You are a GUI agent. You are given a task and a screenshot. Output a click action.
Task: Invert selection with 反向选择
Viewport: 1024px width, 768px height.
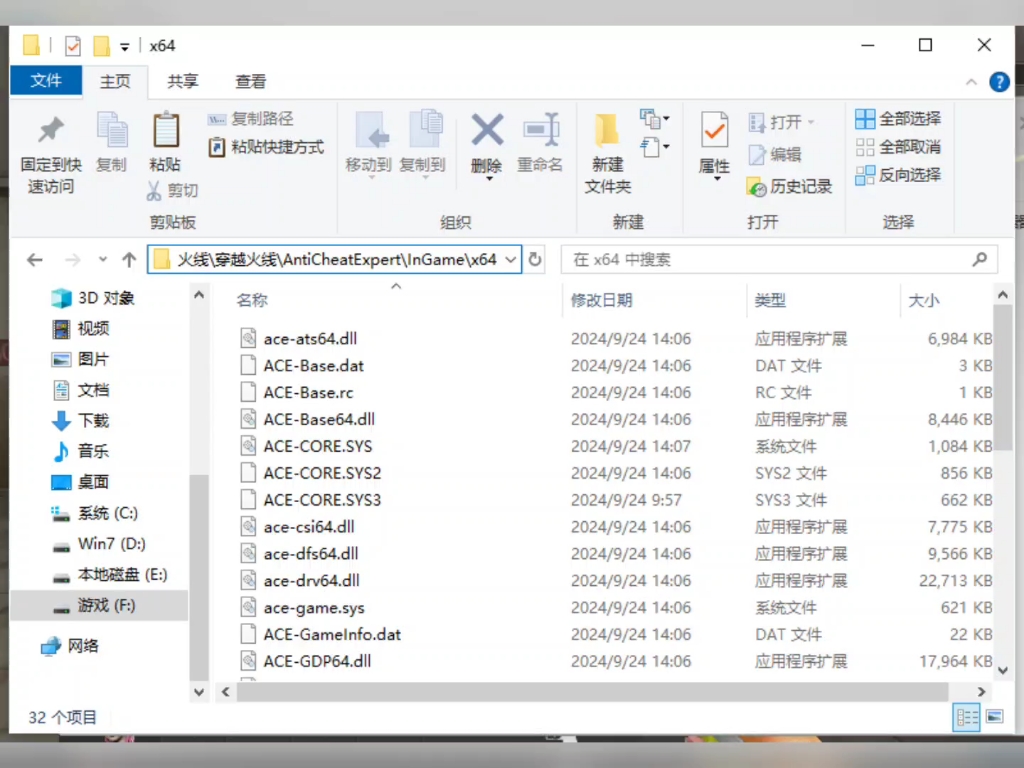(x=900, y=175)
